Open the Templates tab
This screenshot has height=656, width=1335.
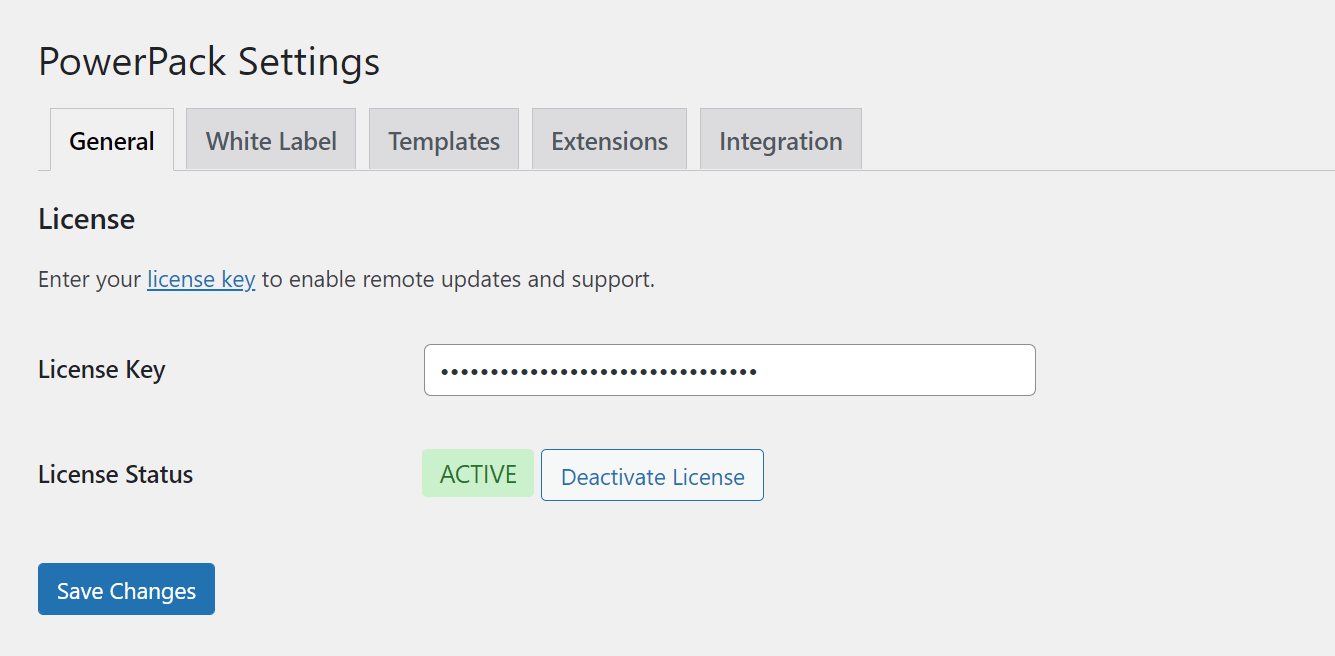point(443,140)
